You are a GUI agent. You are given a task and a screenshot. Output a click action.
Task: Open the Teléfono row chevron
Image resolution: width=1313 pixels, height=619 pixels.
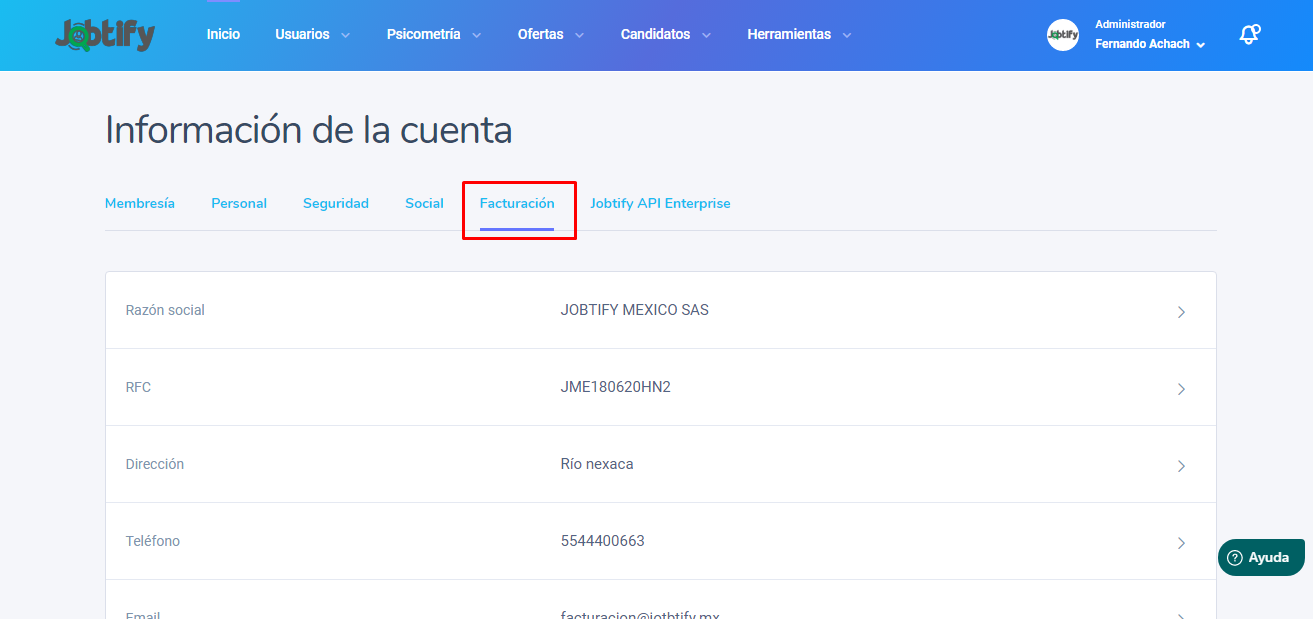1181,543
